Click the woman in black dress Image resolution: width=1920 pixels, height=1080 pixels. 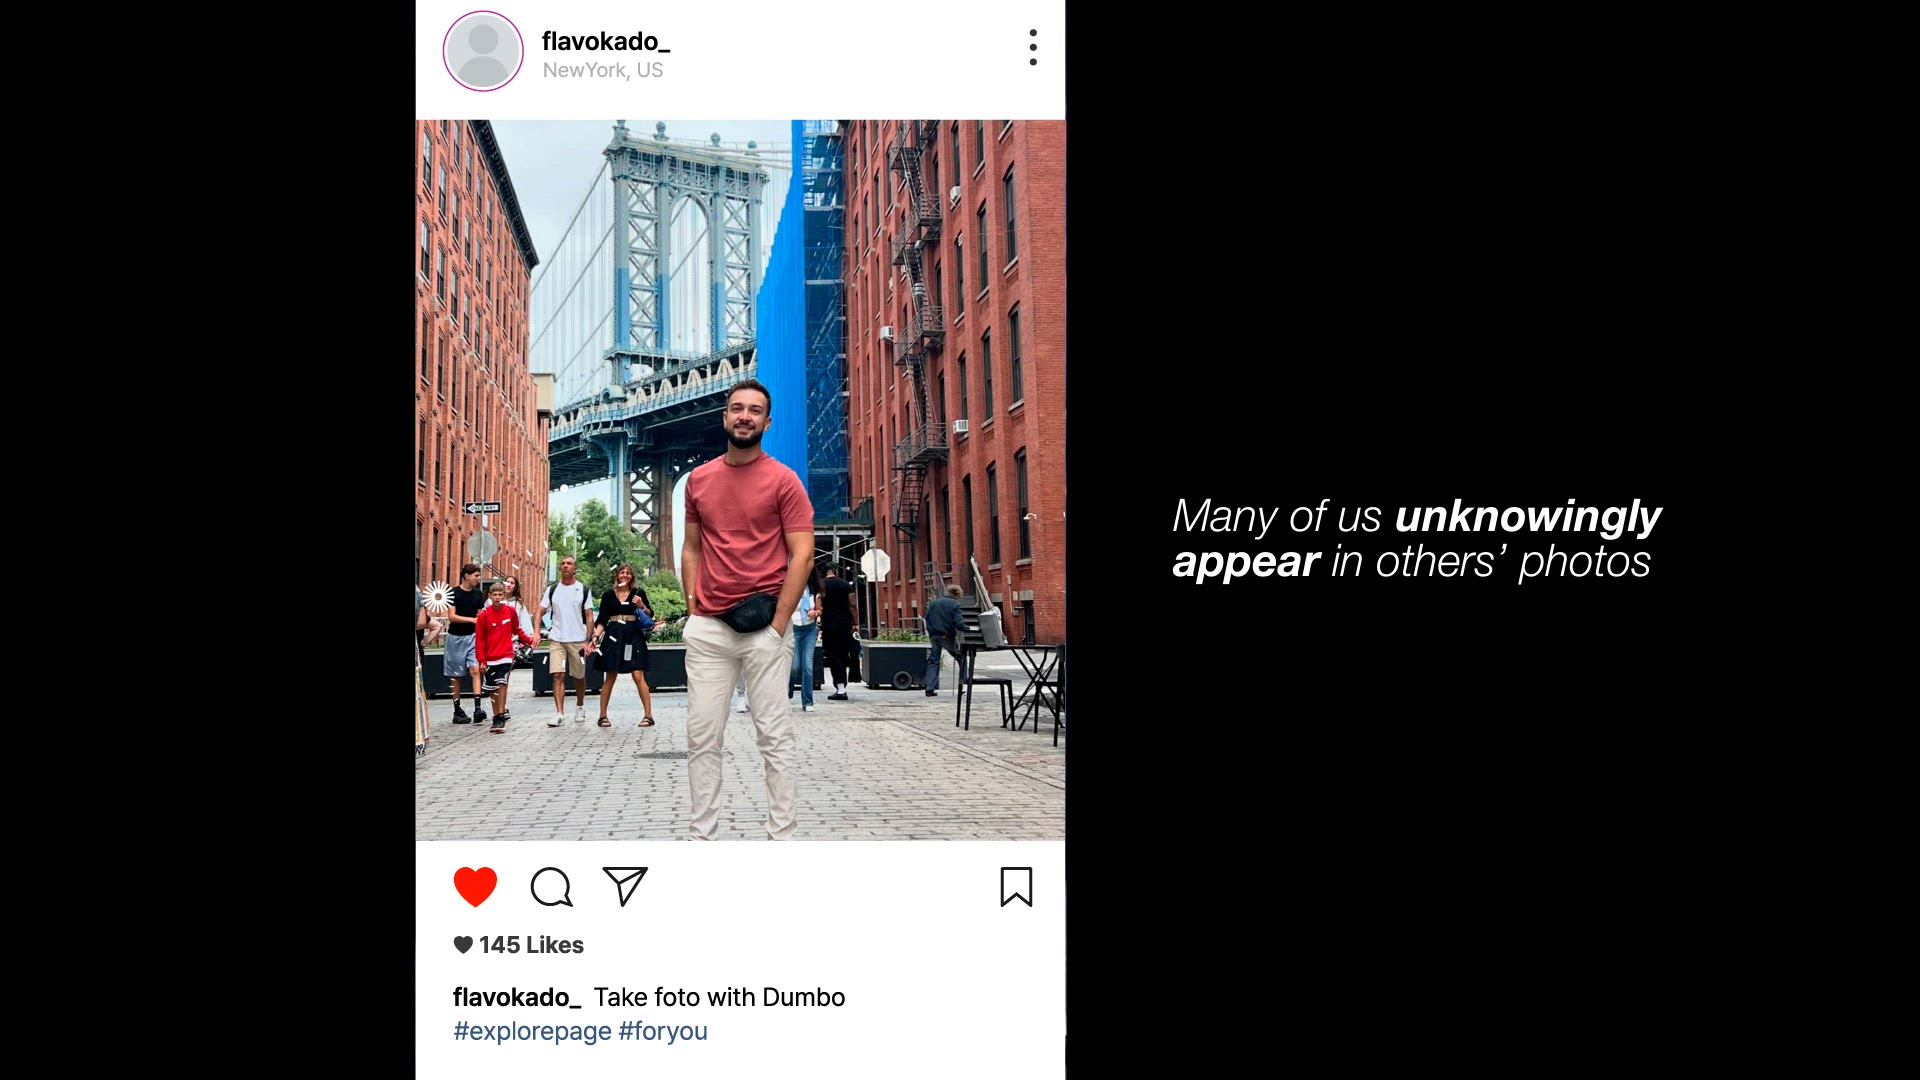pyautogui.click(x=624, y=645)
